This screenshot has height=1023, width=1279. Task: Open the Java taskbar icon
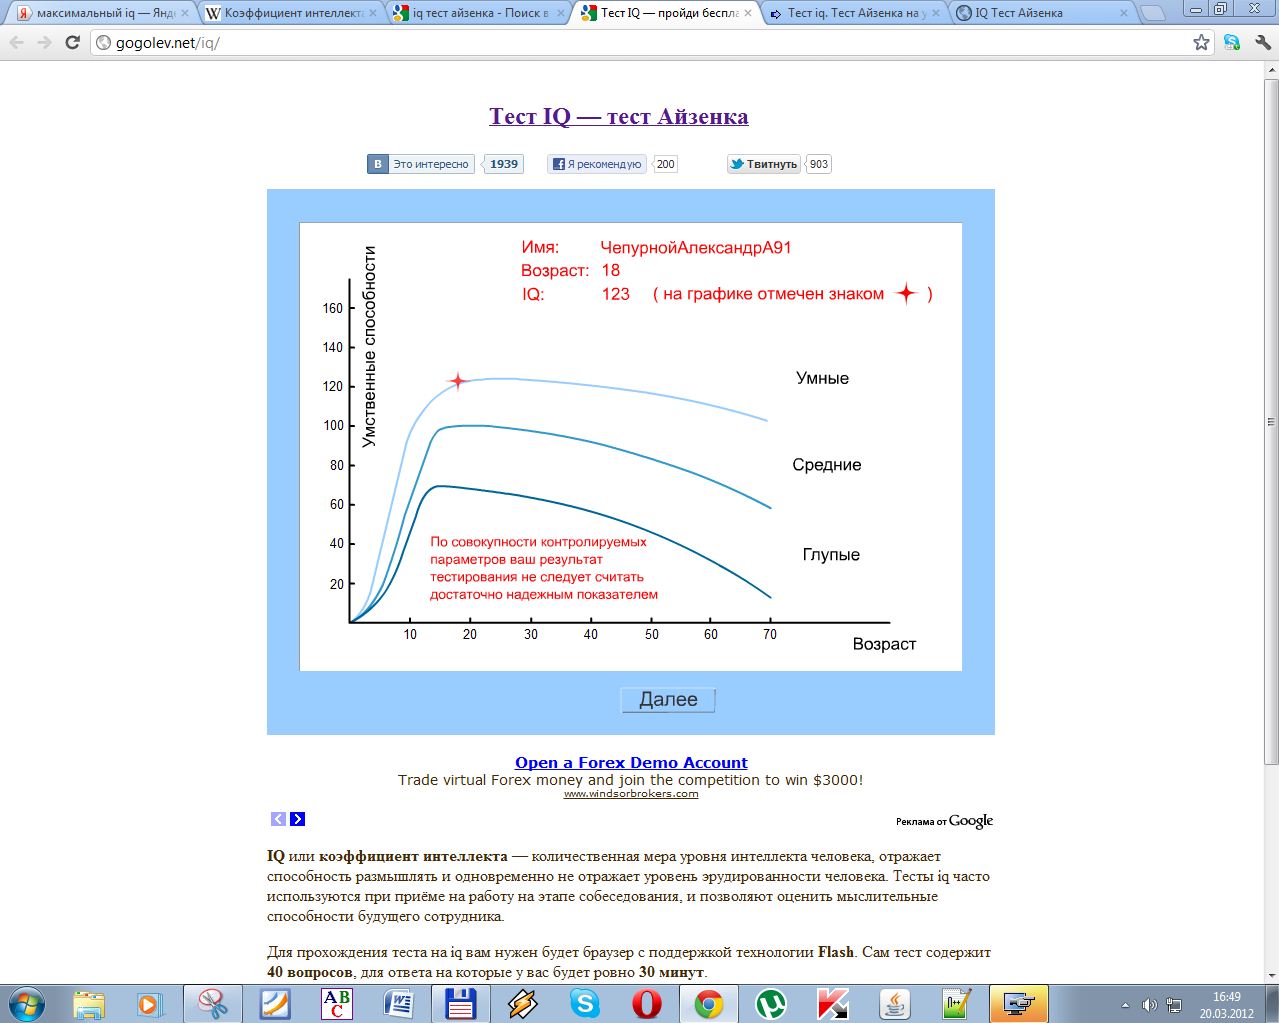(x=894, y=1003)
